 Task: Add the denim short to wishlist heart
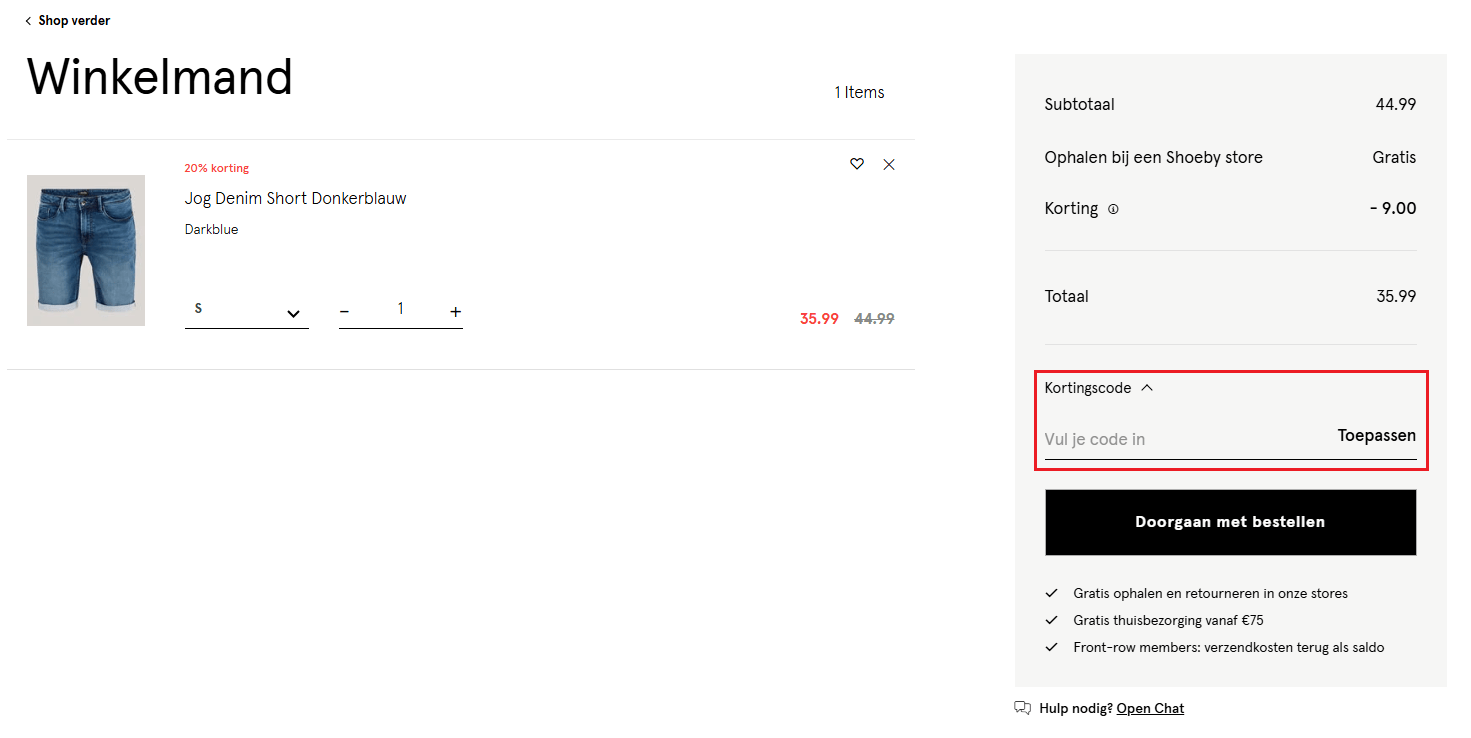tap(856, 164)
